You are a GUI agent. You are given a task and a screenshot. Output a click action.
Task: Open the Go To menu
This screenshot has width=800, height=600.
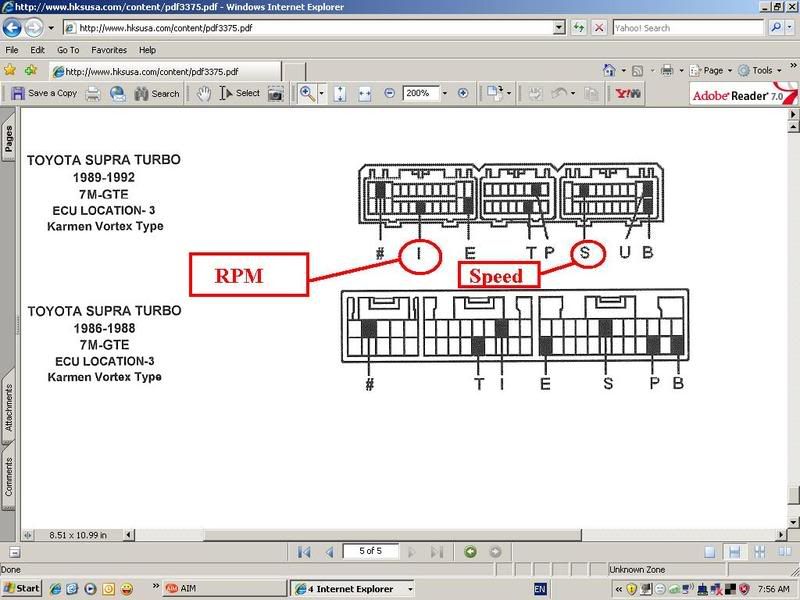68,50
